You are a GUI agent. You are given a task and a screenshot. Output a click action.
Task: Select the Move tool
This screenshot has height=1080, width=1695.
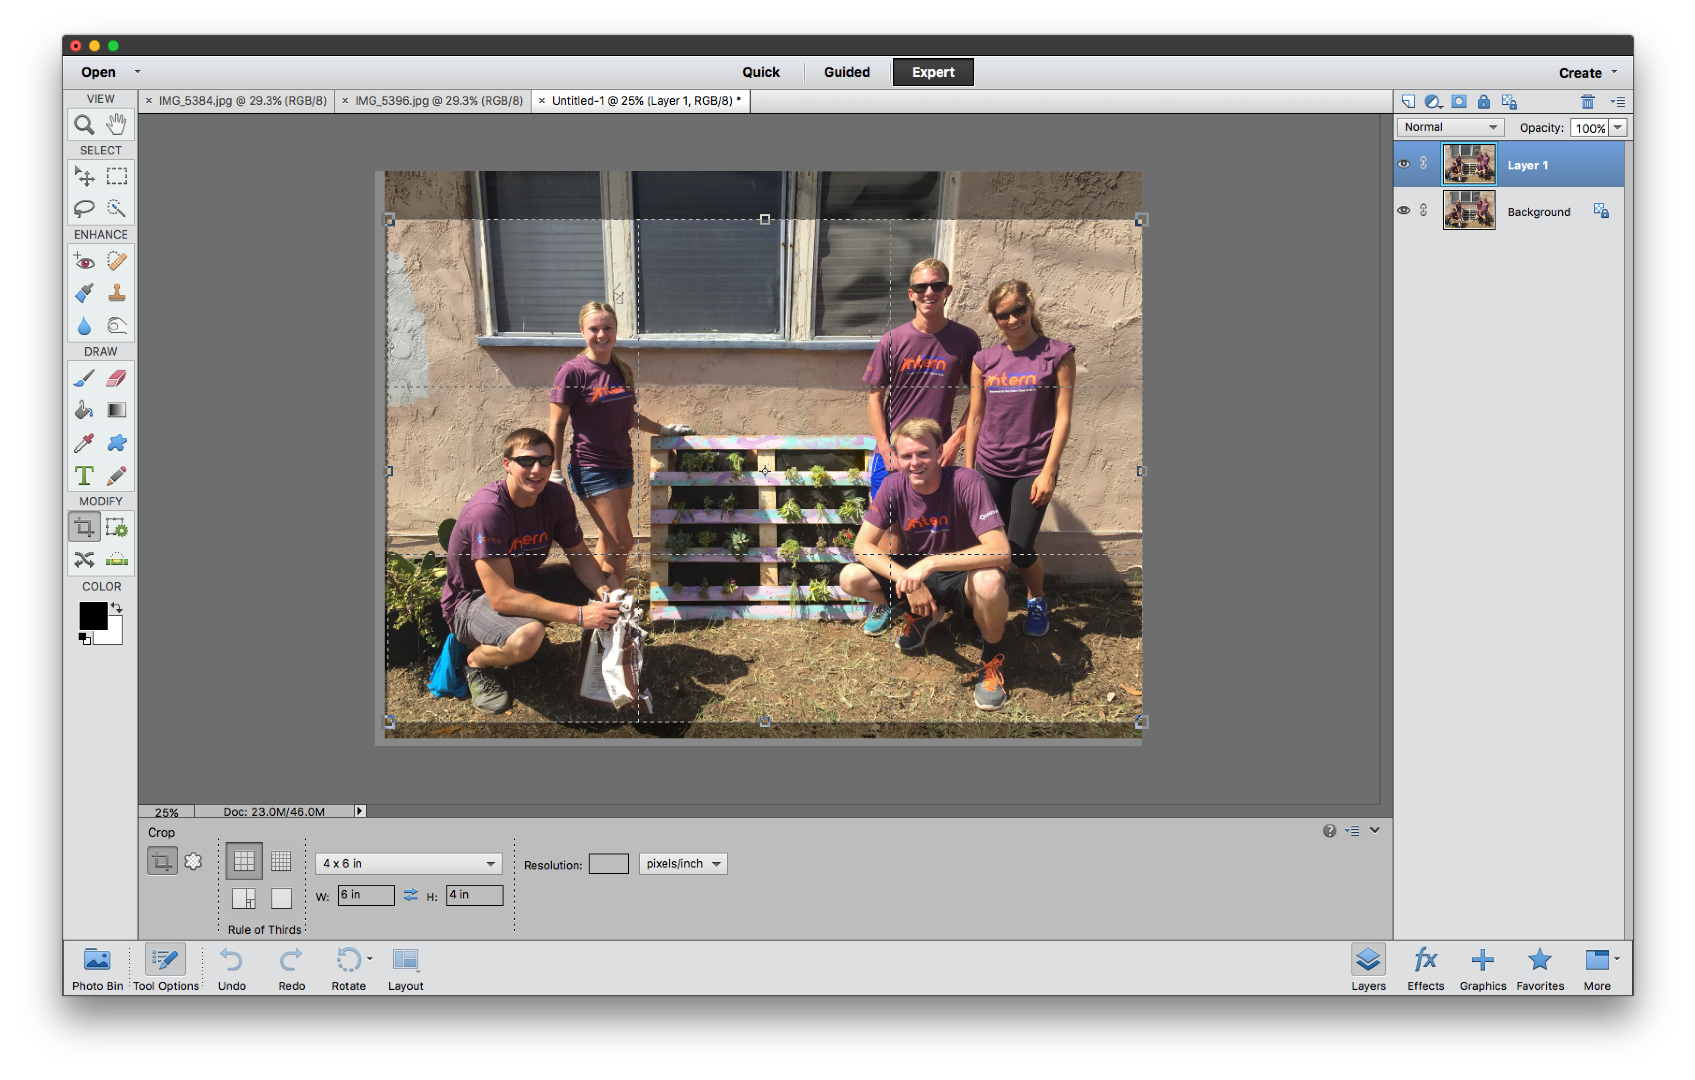(84, 176)
